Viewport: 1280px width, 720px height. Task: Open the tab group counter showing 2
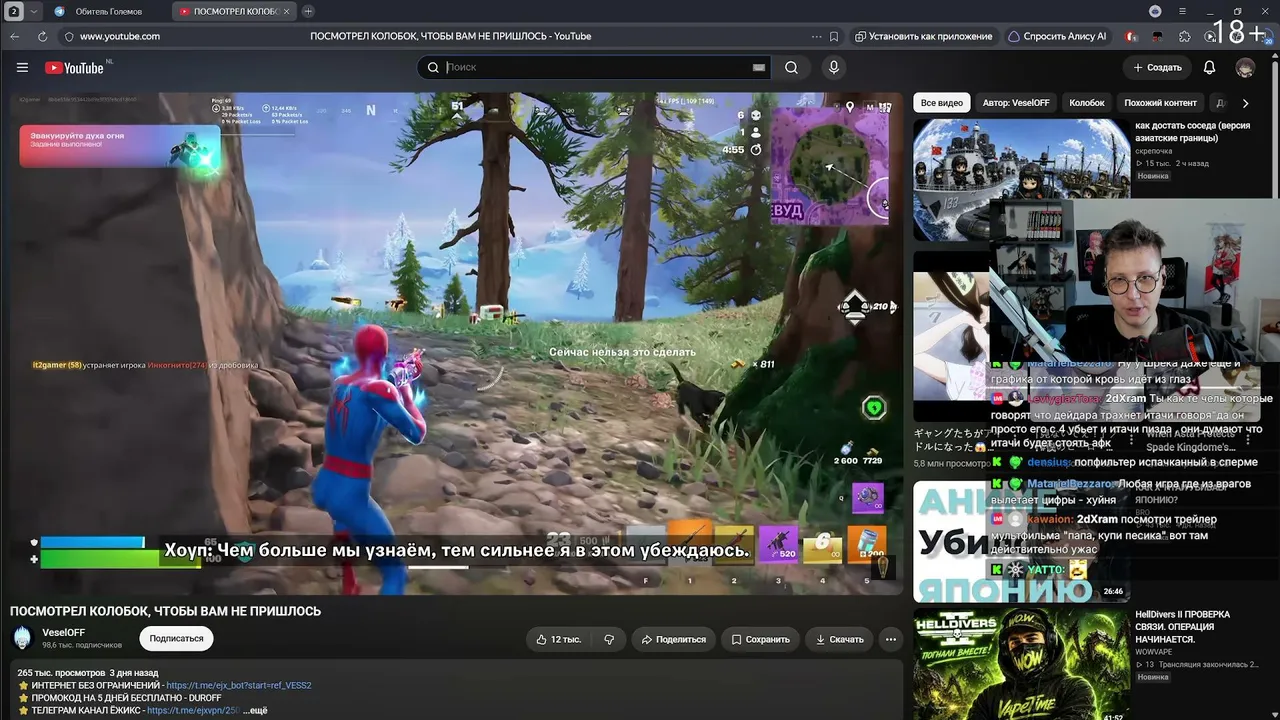tap(15, 11)
